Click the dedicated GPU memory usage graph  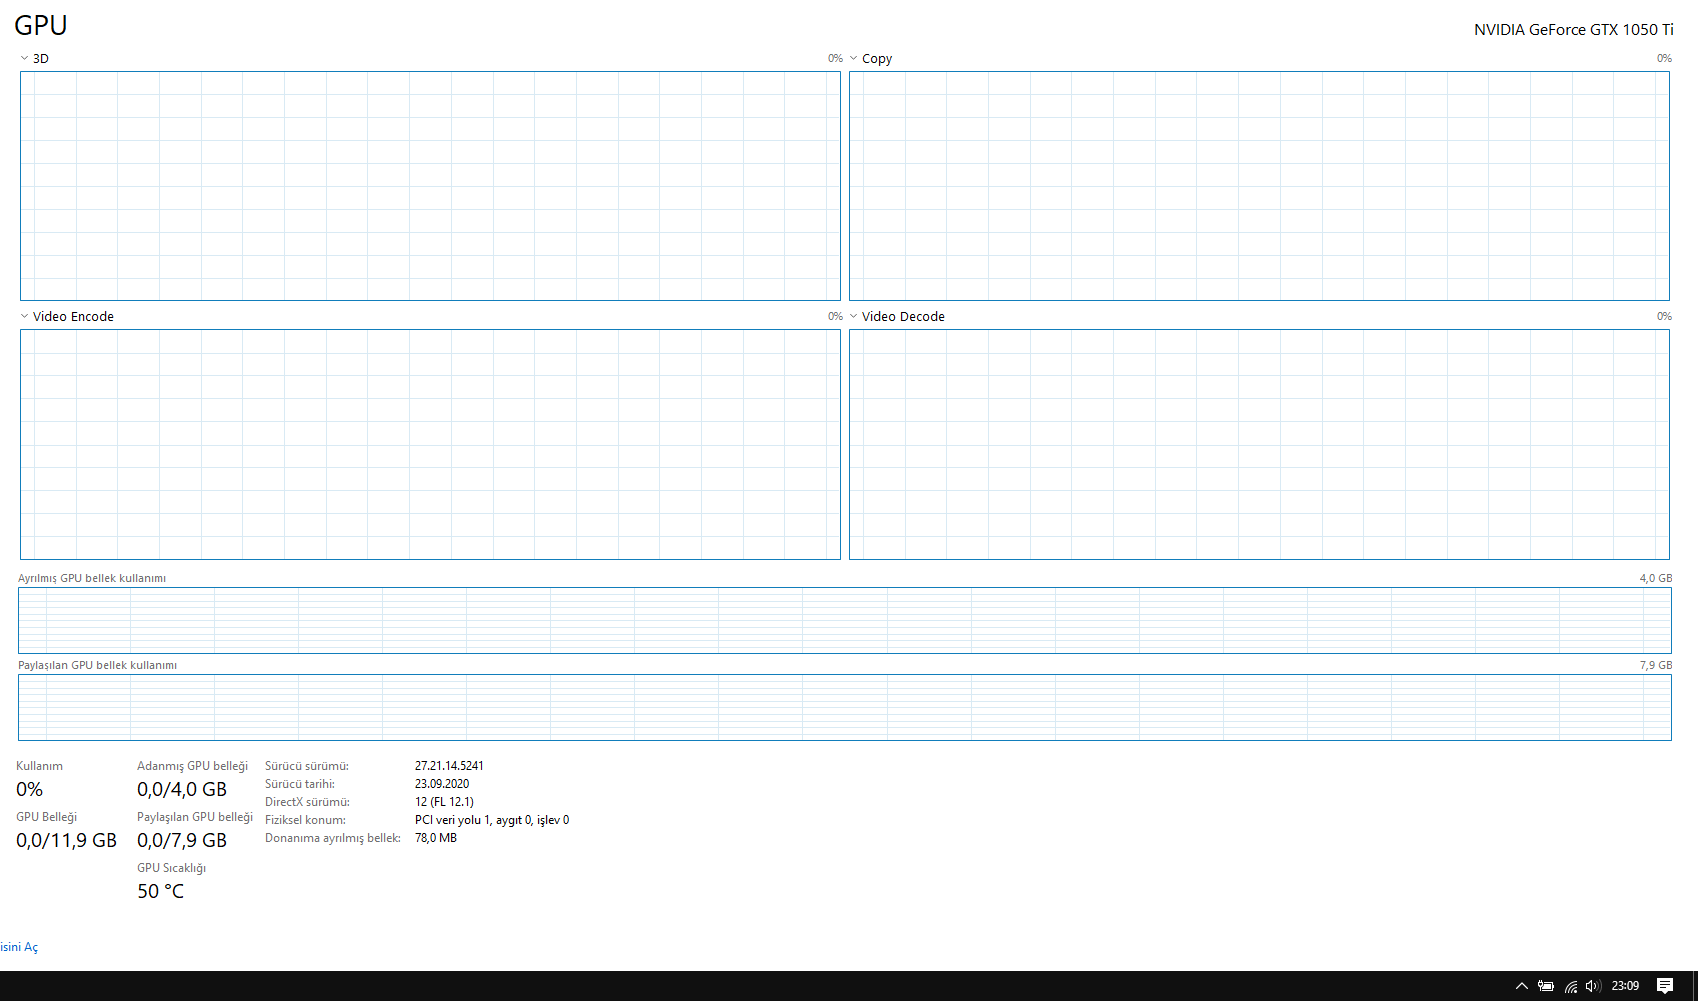[x=845, y=620]
